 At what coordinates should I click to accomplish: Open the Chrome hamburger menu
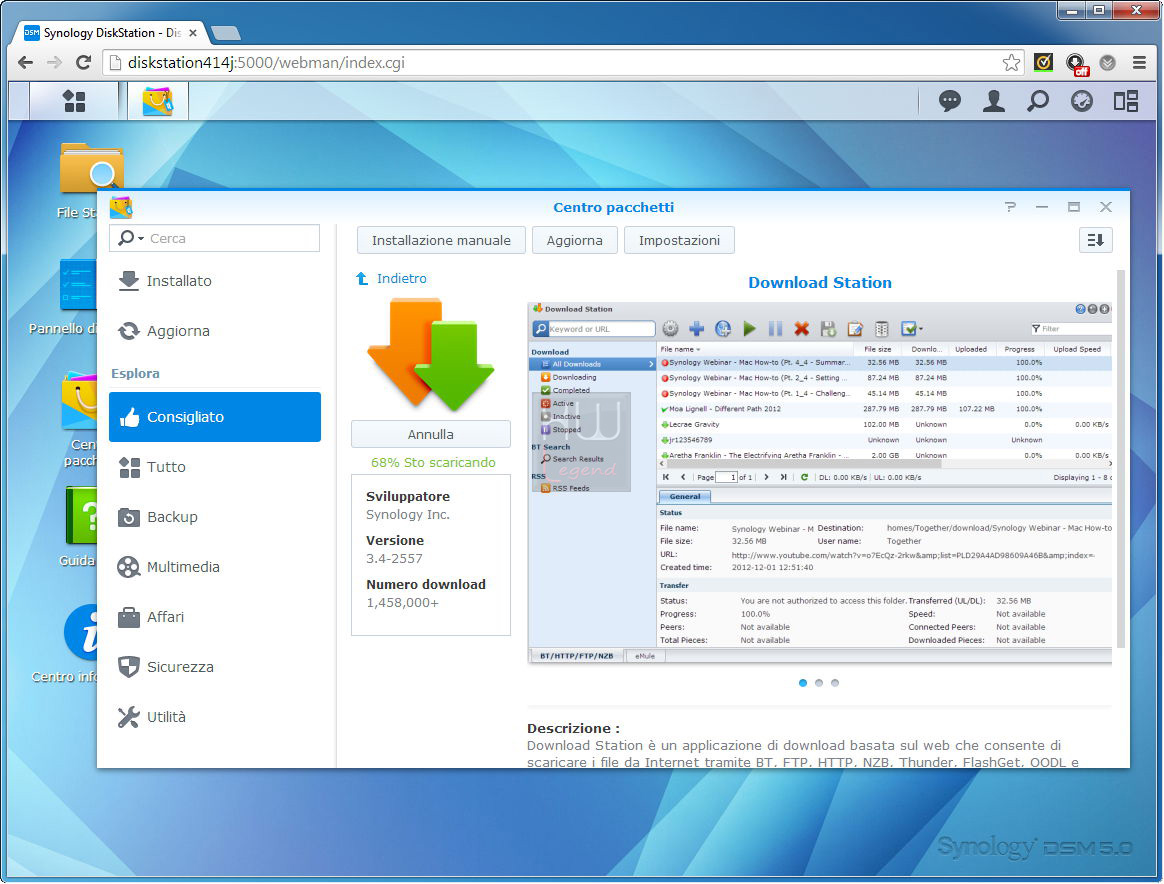click(1139, 62)
